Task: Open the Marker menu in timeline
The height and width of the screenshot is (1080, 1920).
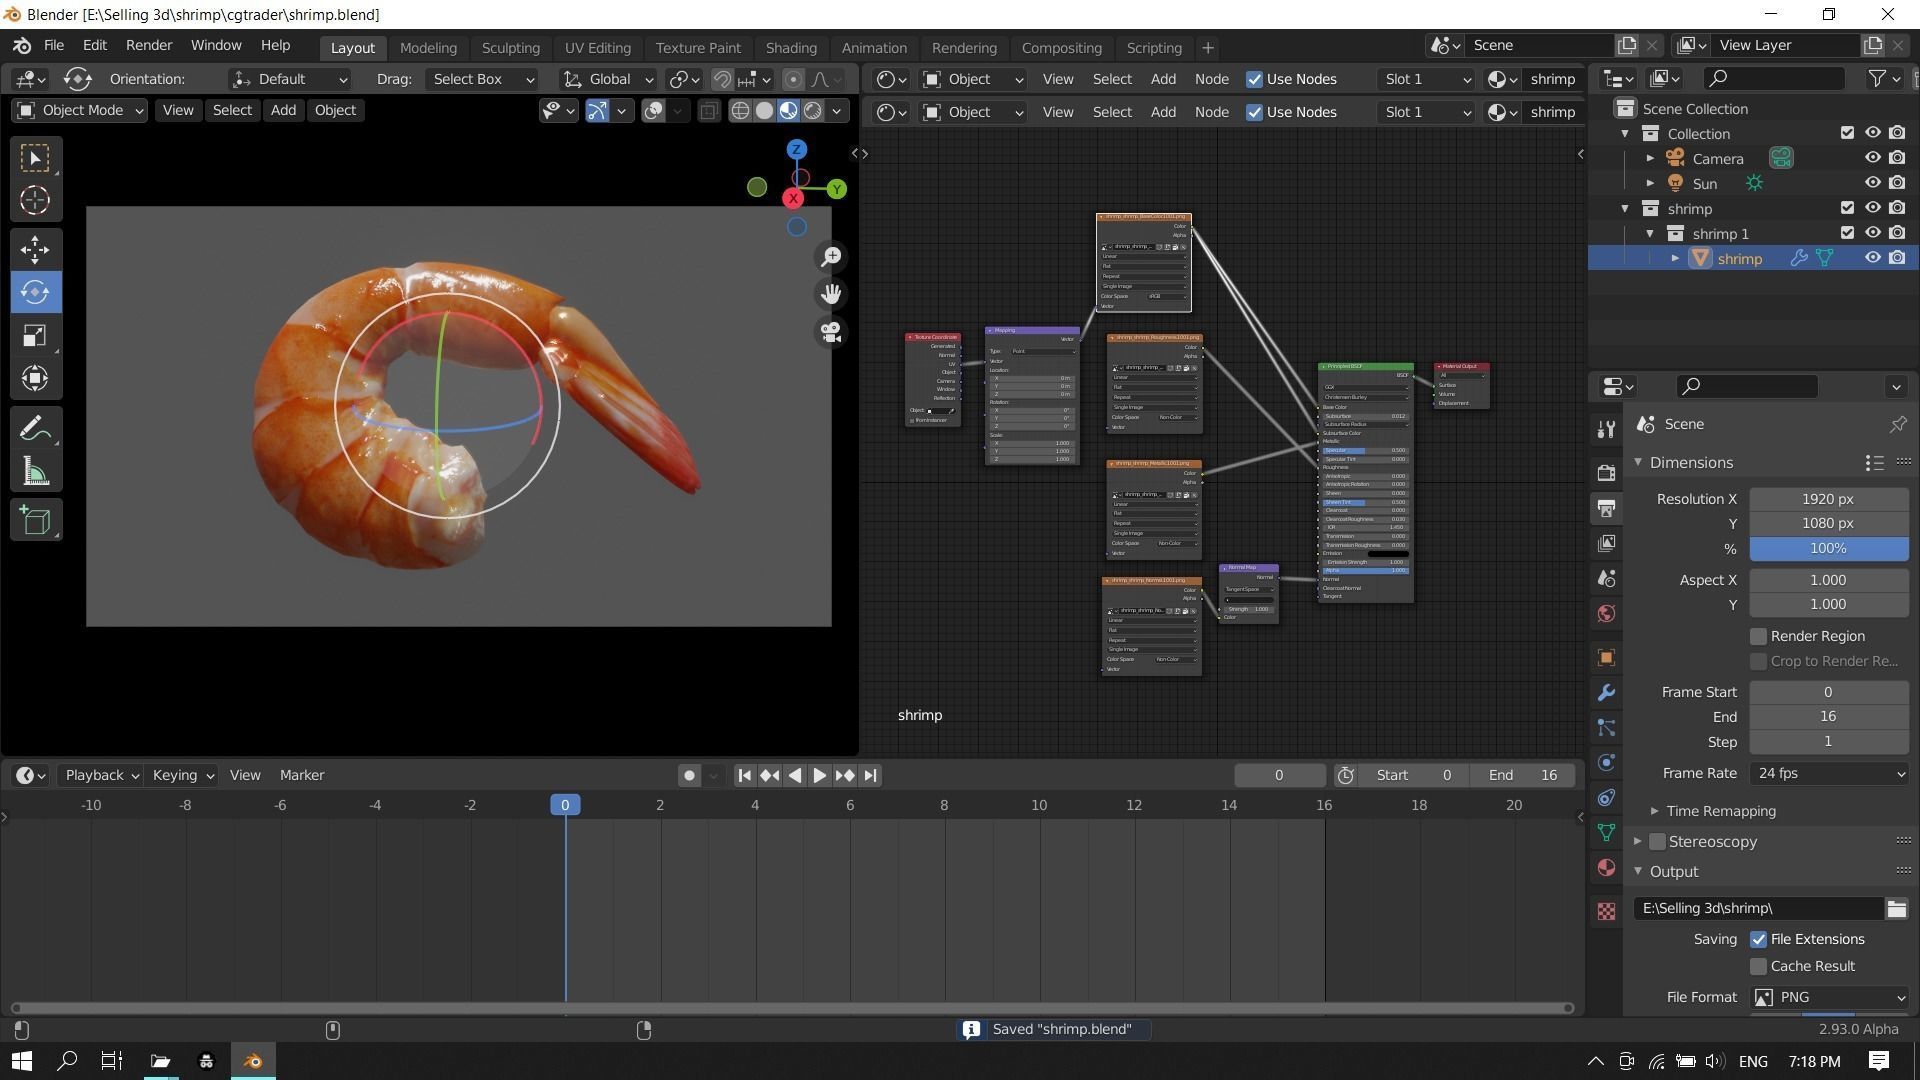Action: [302, 775]
